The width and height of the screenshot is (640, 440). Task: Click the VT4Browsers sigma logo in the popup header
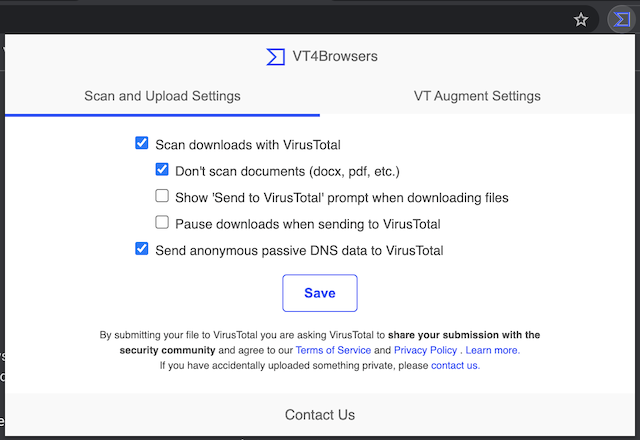[x=276, y=57]
